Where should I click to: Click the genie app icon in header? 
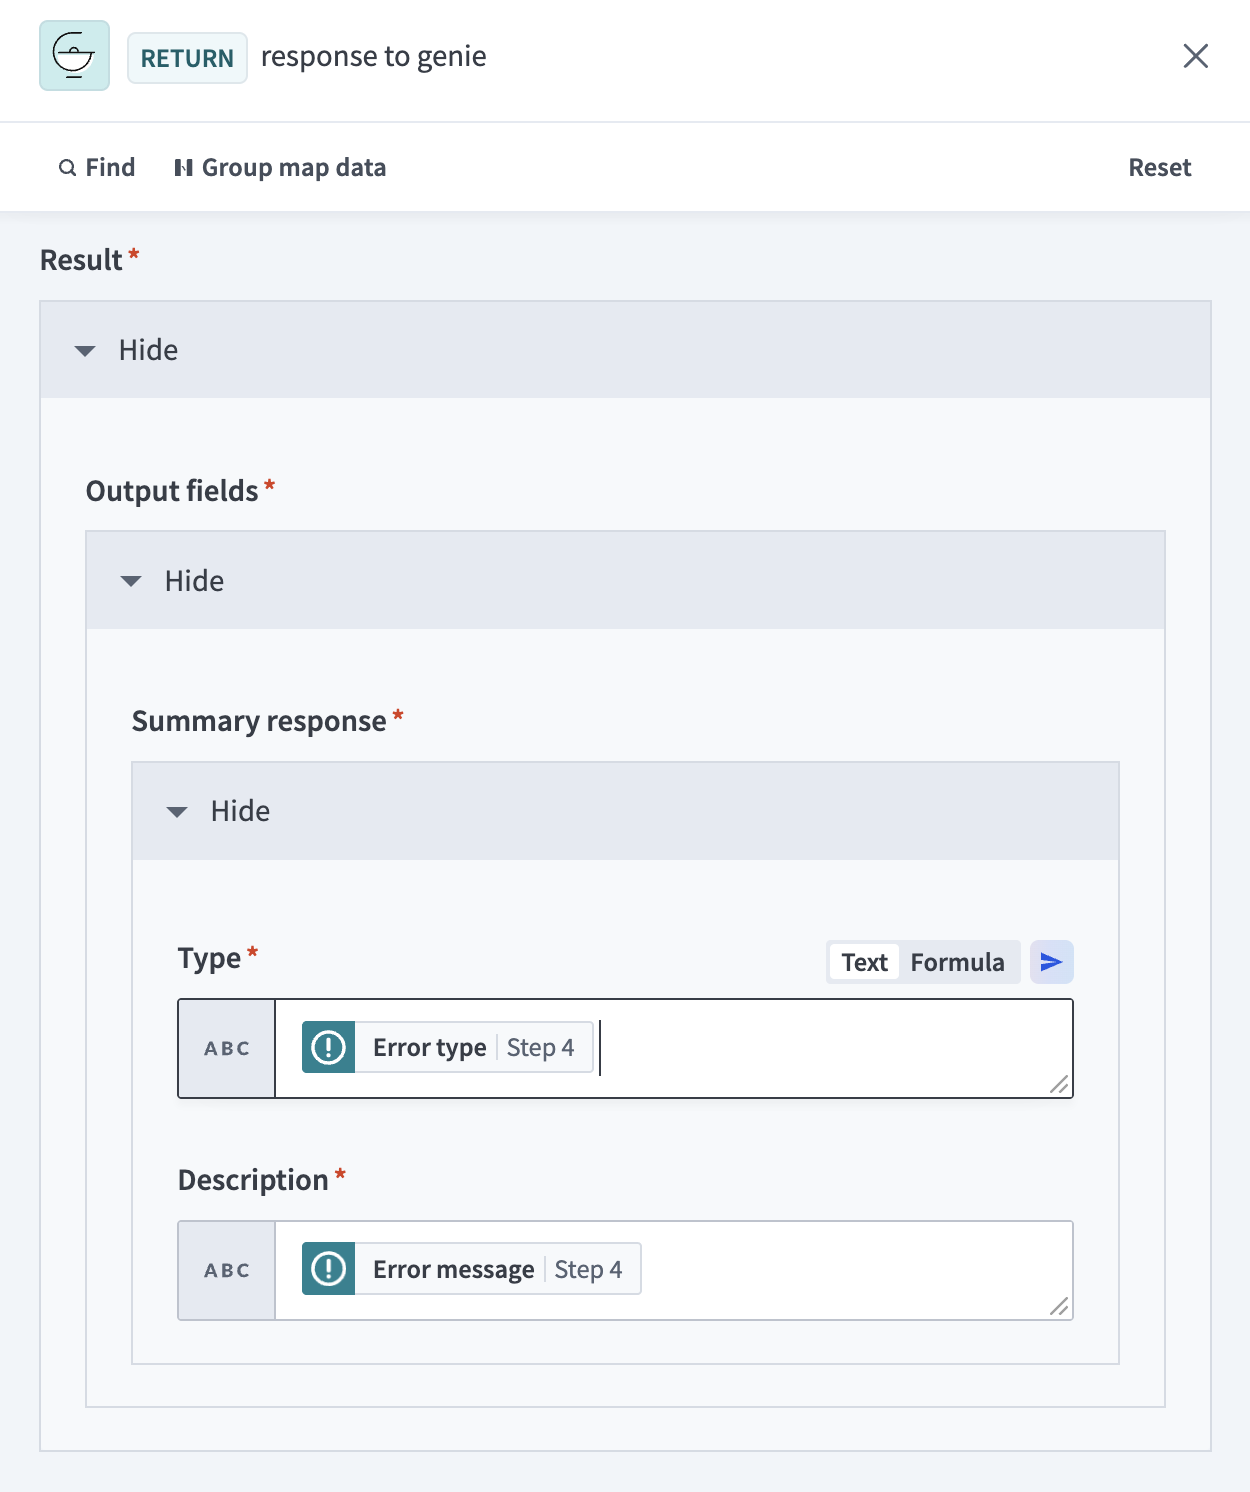point(74,56)
